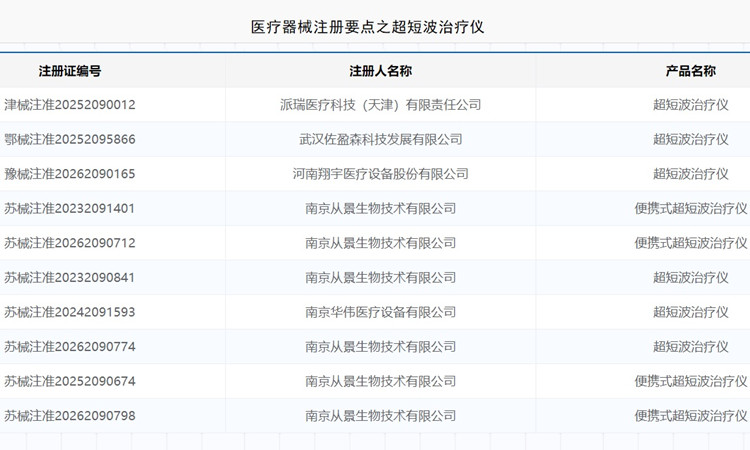This screenshot has height=450, width=750.
Task: Click the 注册证编号 column header
Action: click(x=70, y=71)
